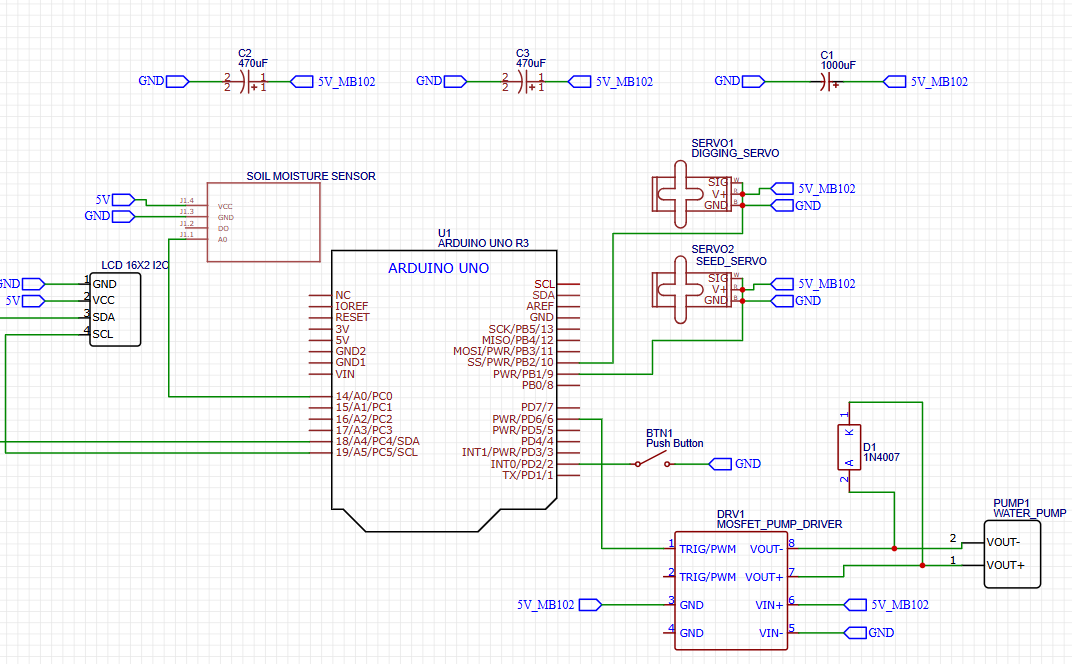Click Arduino pin label 19/A5/PC5/SCL

pyautogui.click(x=376, y=452)
